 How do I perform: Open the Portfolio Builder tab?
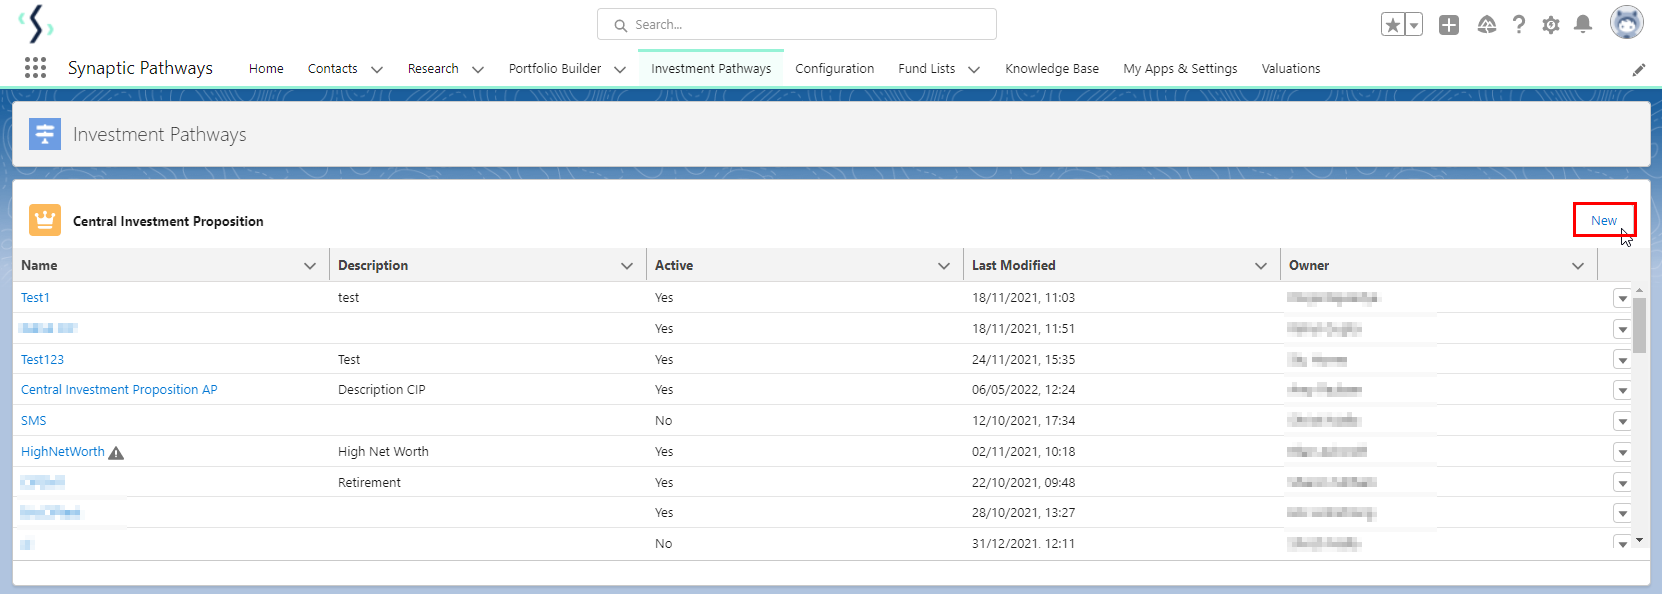tap(555, 69)
